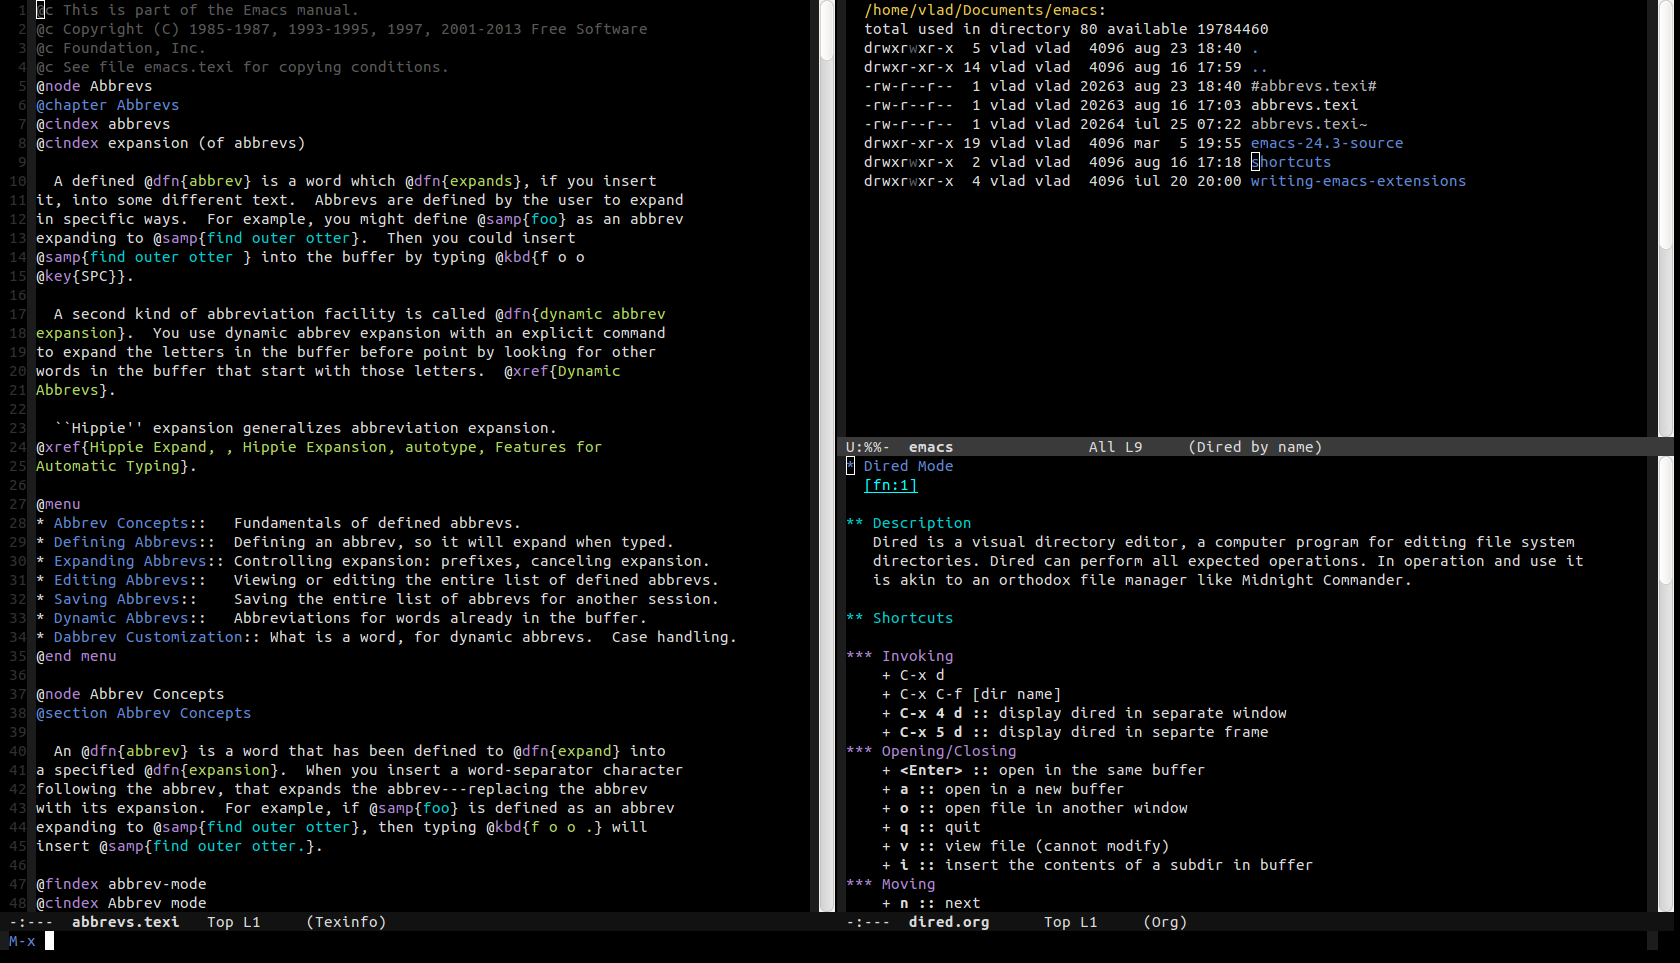Select the abbrevs.texi file in dired
The image size is (1680, 963).
[1304, 105]
